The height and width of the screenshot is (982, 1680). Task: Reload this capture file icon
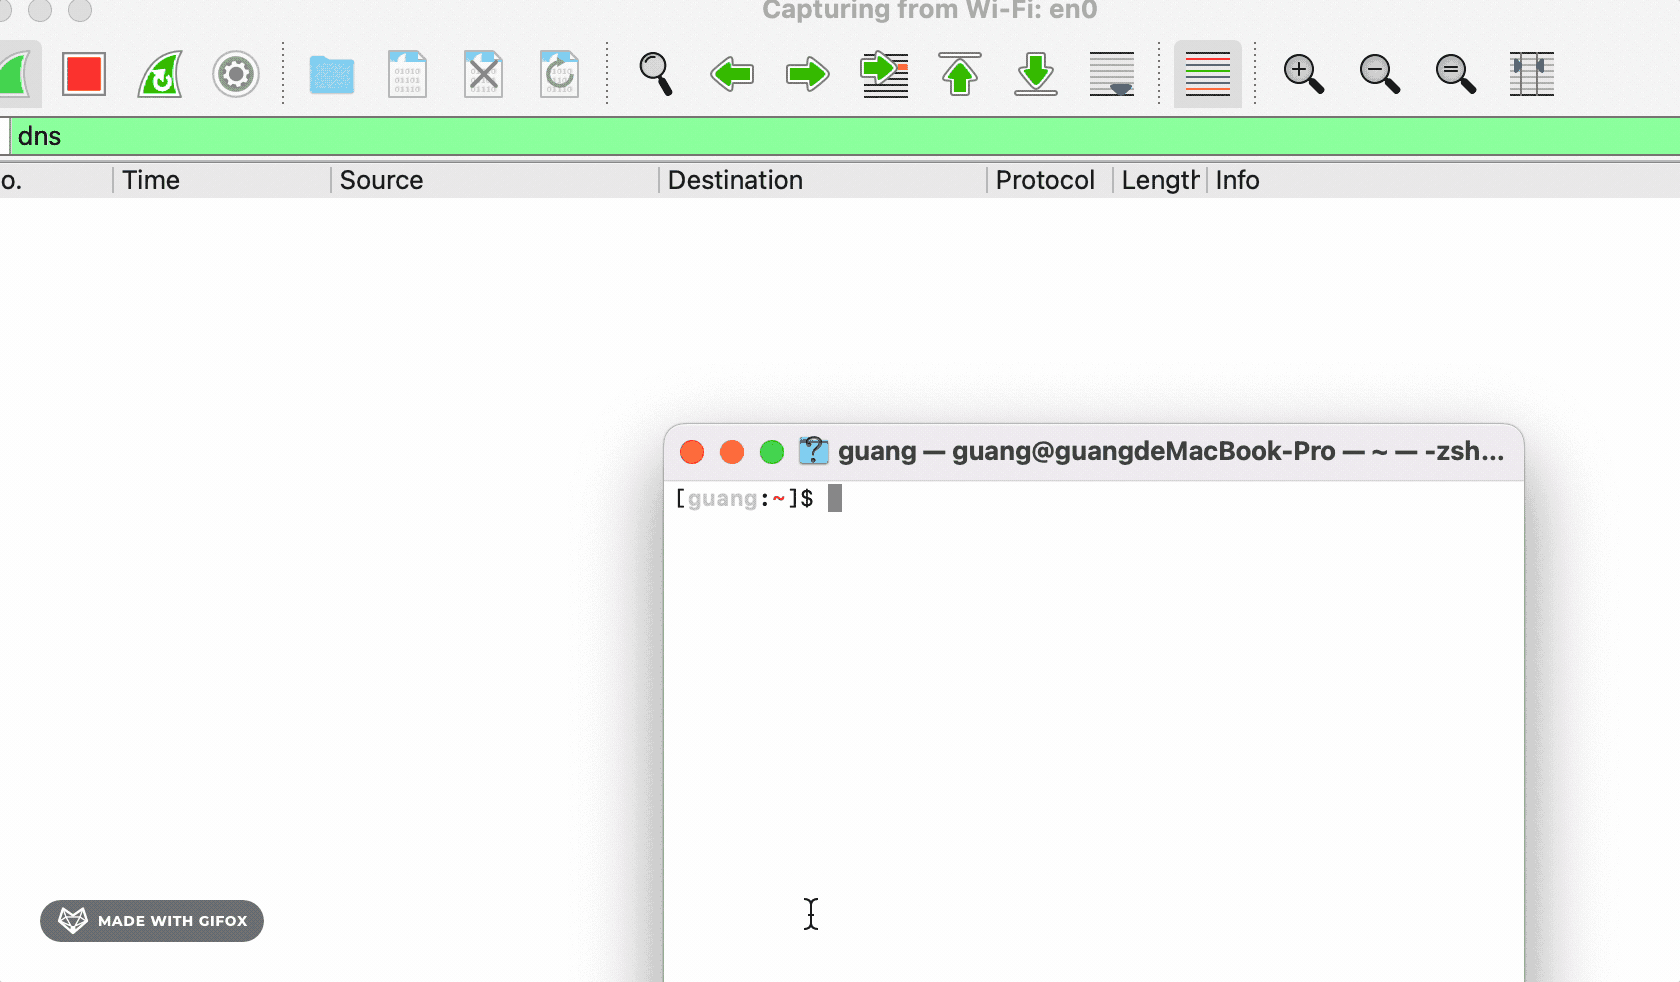(559, 74)
